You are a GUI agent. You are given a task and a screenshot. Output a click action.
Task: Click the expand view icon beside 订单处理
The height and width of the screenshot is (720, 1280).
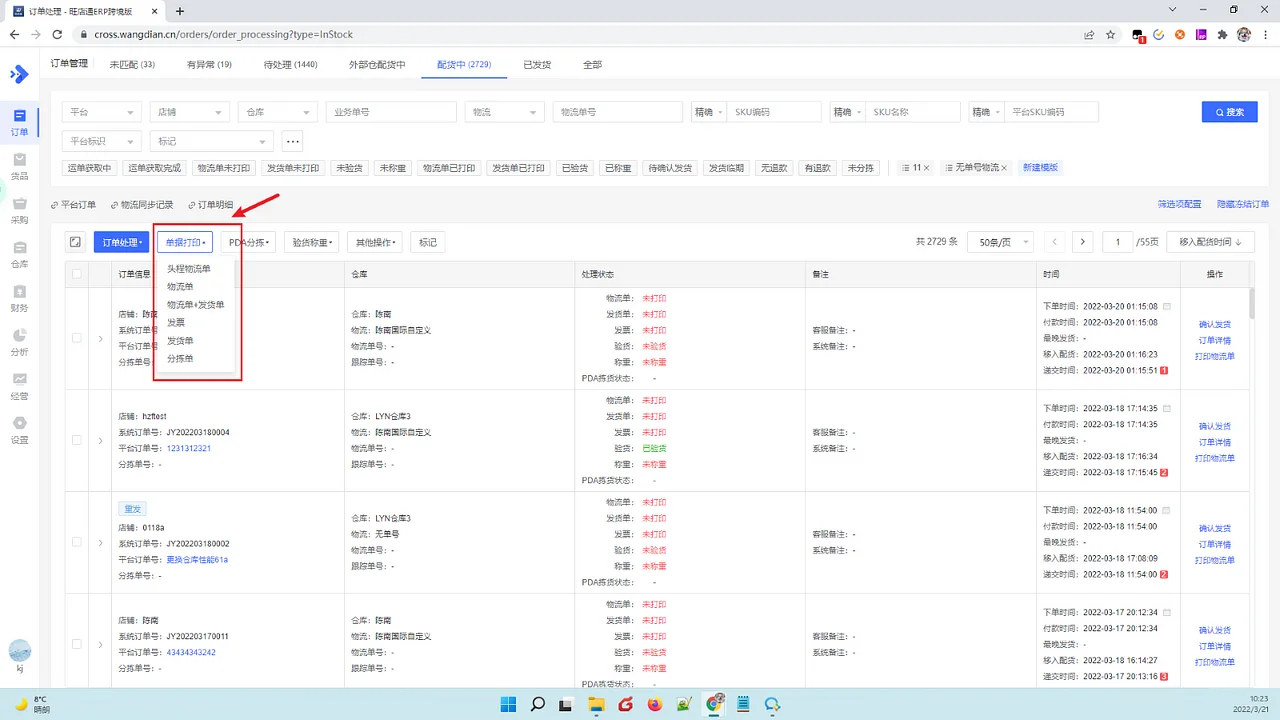(x=75, y=241)
